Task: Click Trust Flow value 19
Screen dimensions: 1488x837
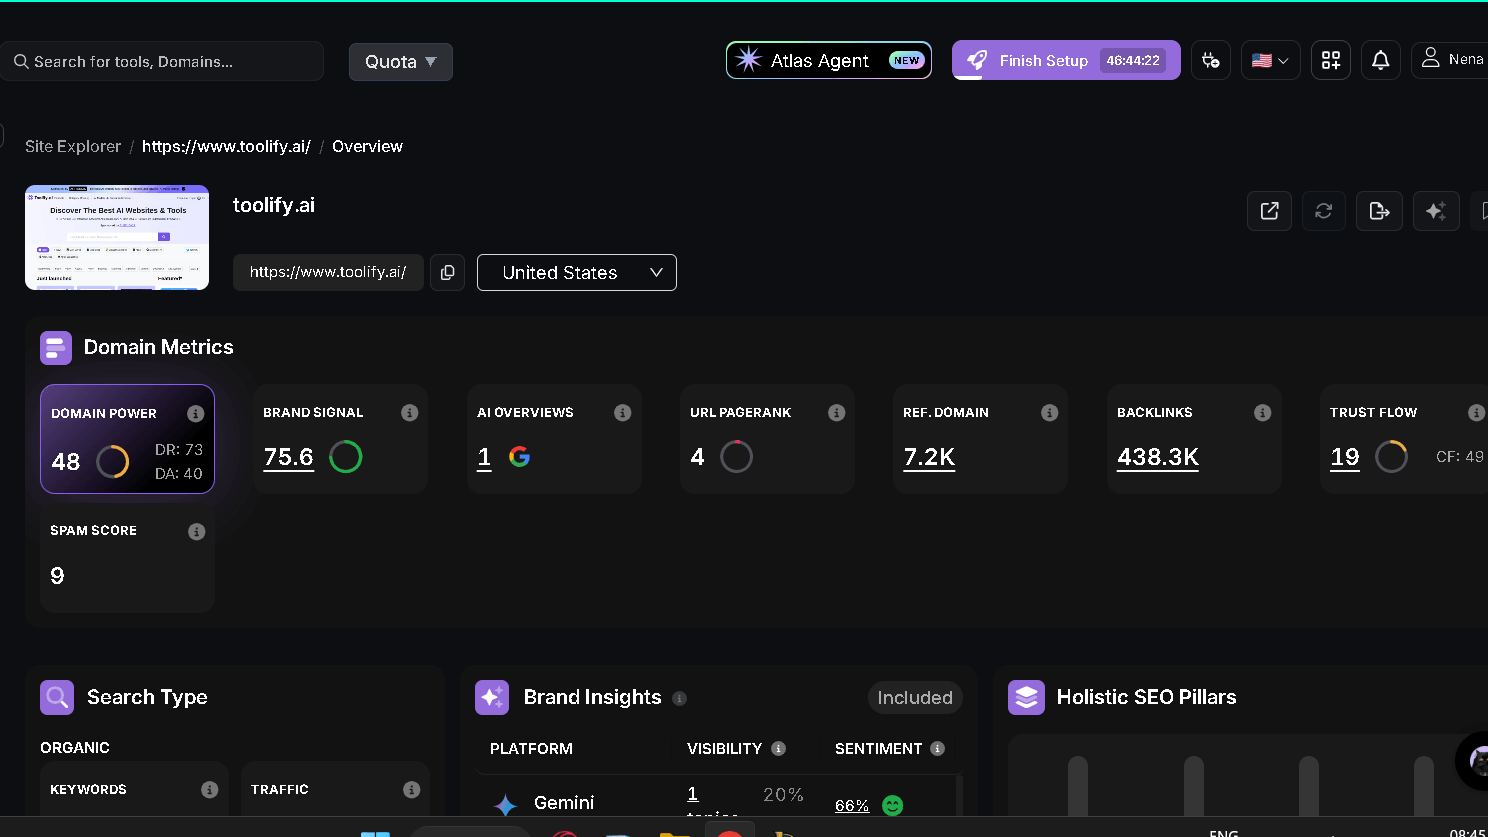Action: click(1345, 457)
